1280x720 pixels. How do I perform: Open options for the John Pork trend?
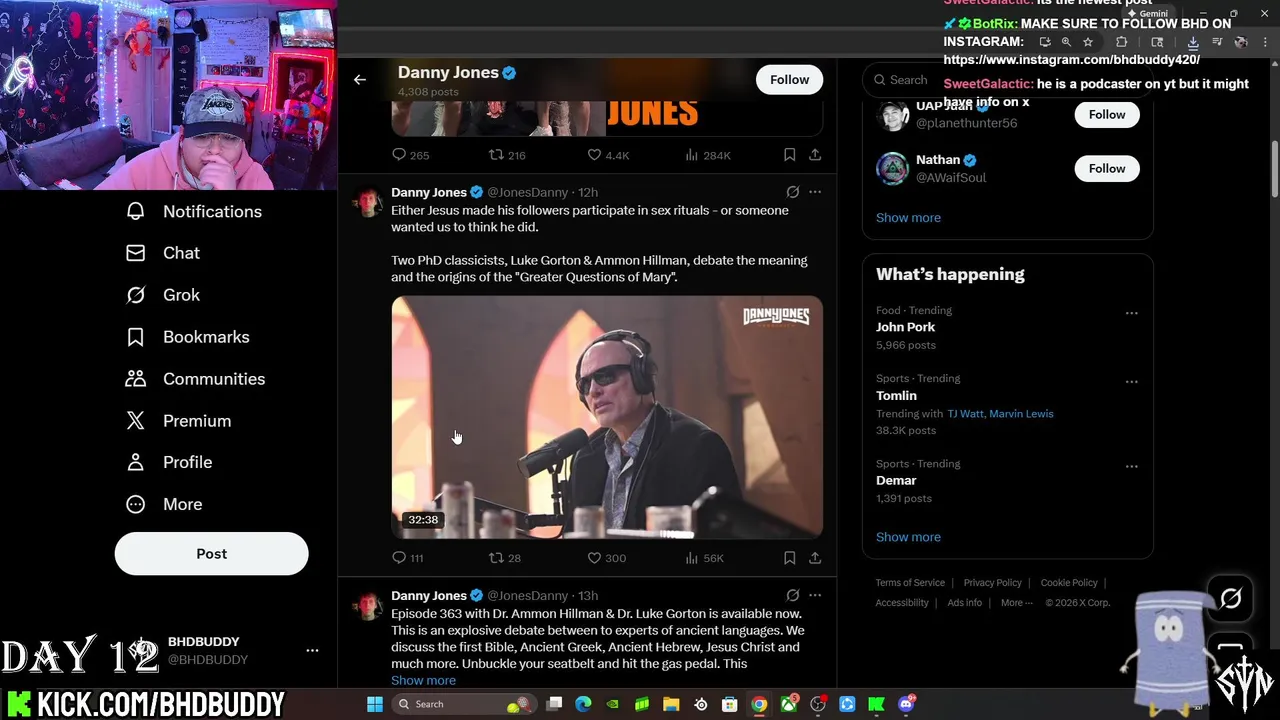tap(1131, 313)
